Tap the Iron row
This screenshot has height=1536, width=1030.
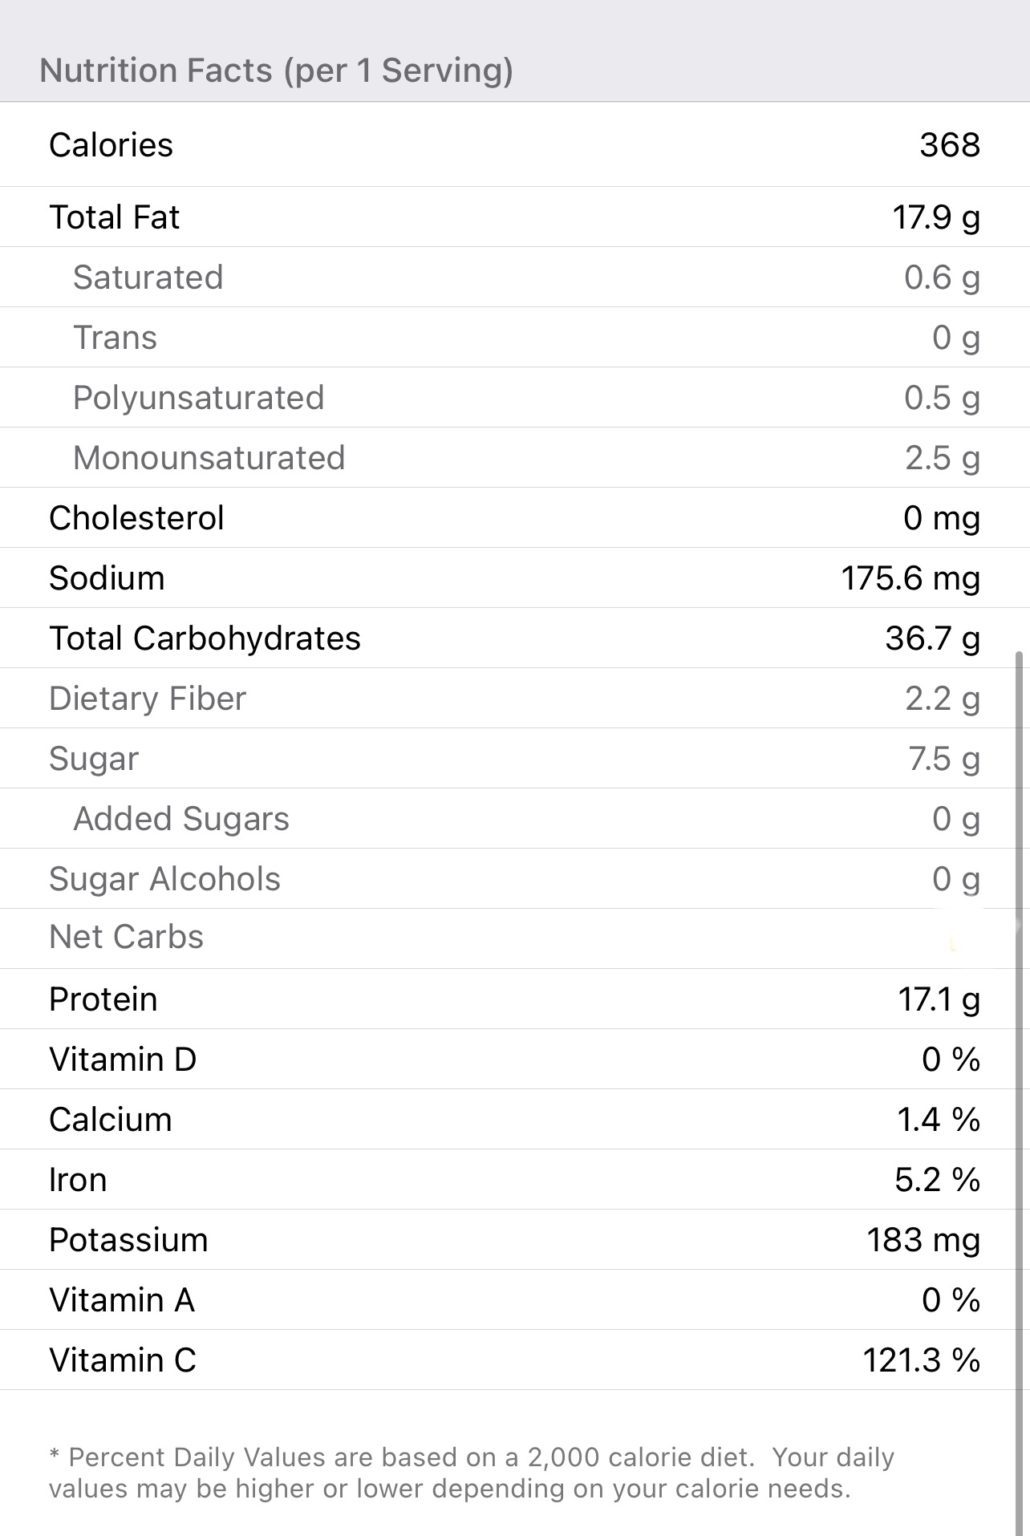click(x=514, y=1180)
